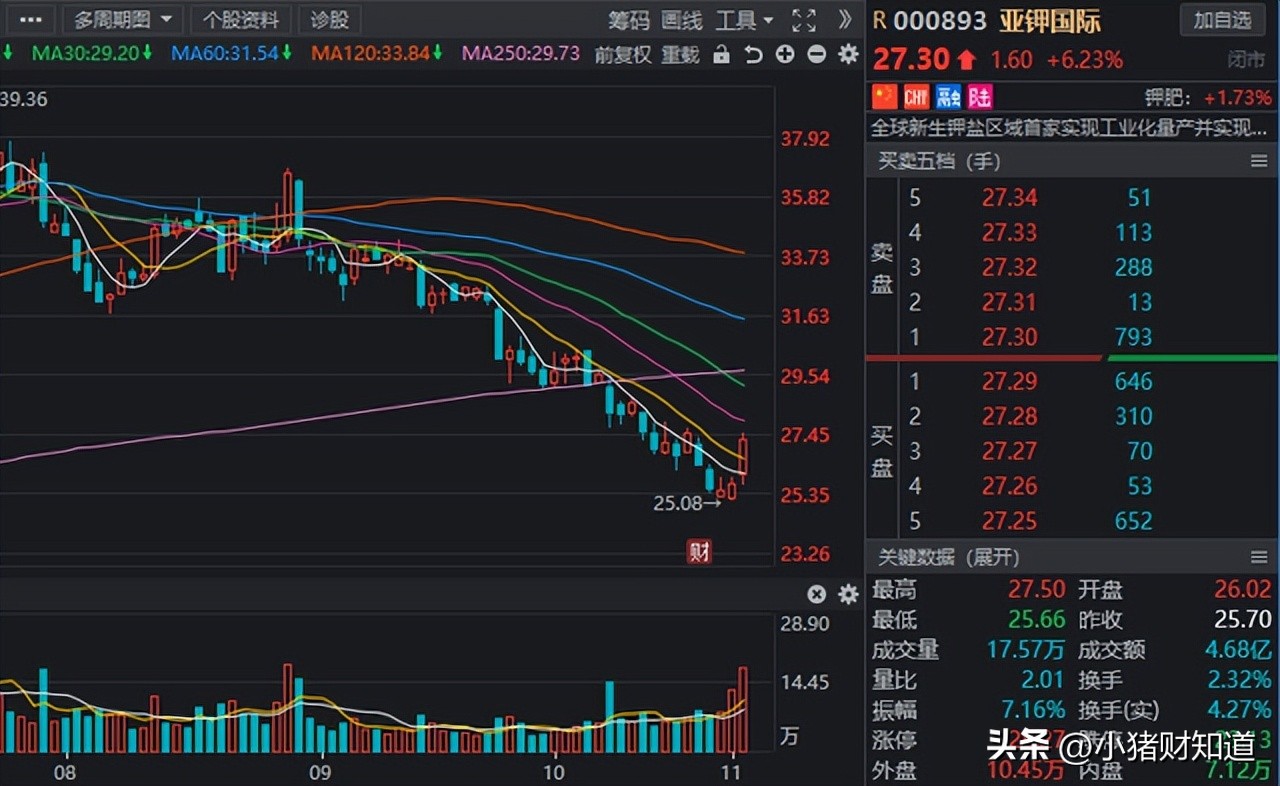Image resolution: width=1280 pixels, height=786 pixels.
Task: Click the fullscreen chart icon
Action: tap(803, 19)
